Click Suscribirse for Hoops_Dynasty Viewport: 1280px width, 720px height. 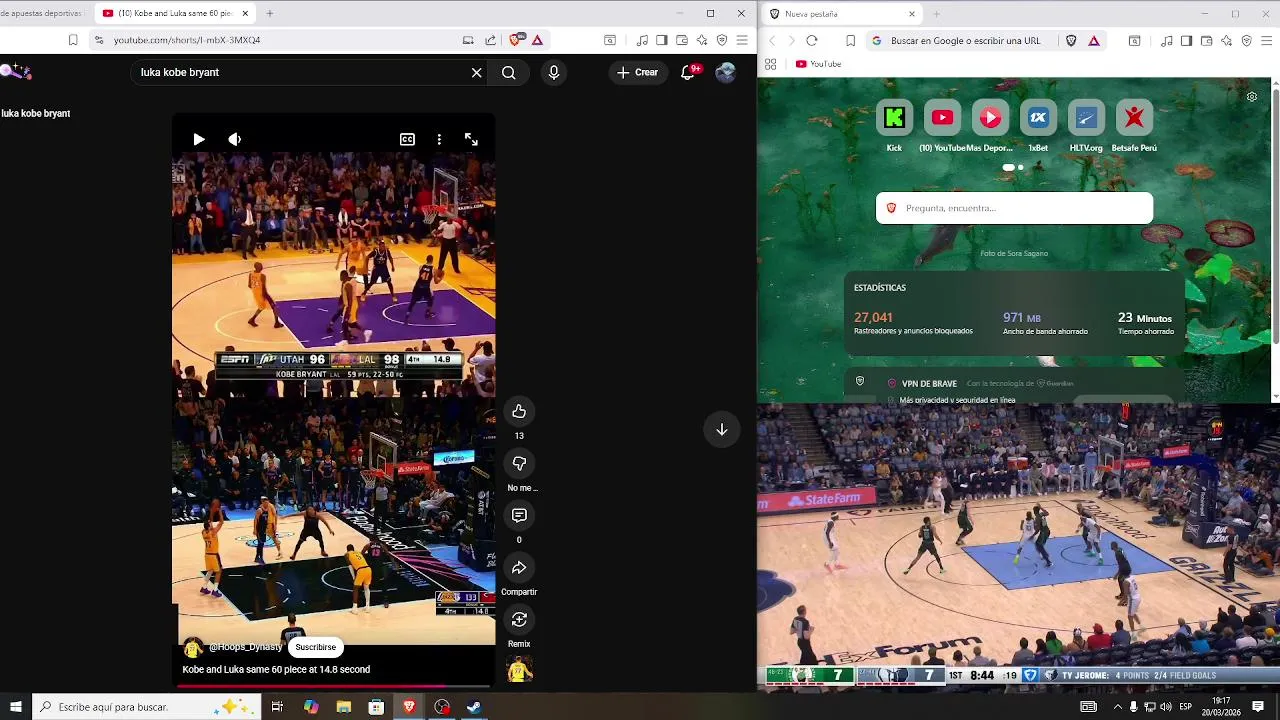[315, 647]
